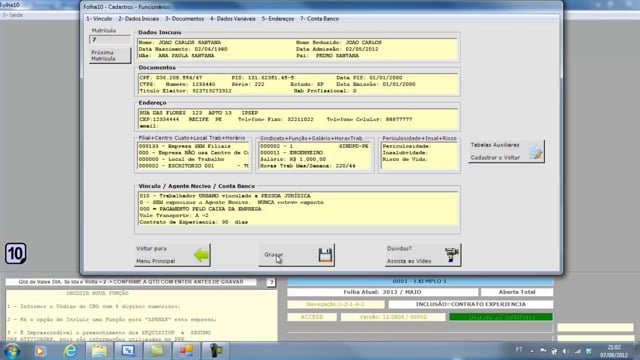Click the 'ACCESS' status field
This screenshot has width=640, height=360.
point(312,317)
